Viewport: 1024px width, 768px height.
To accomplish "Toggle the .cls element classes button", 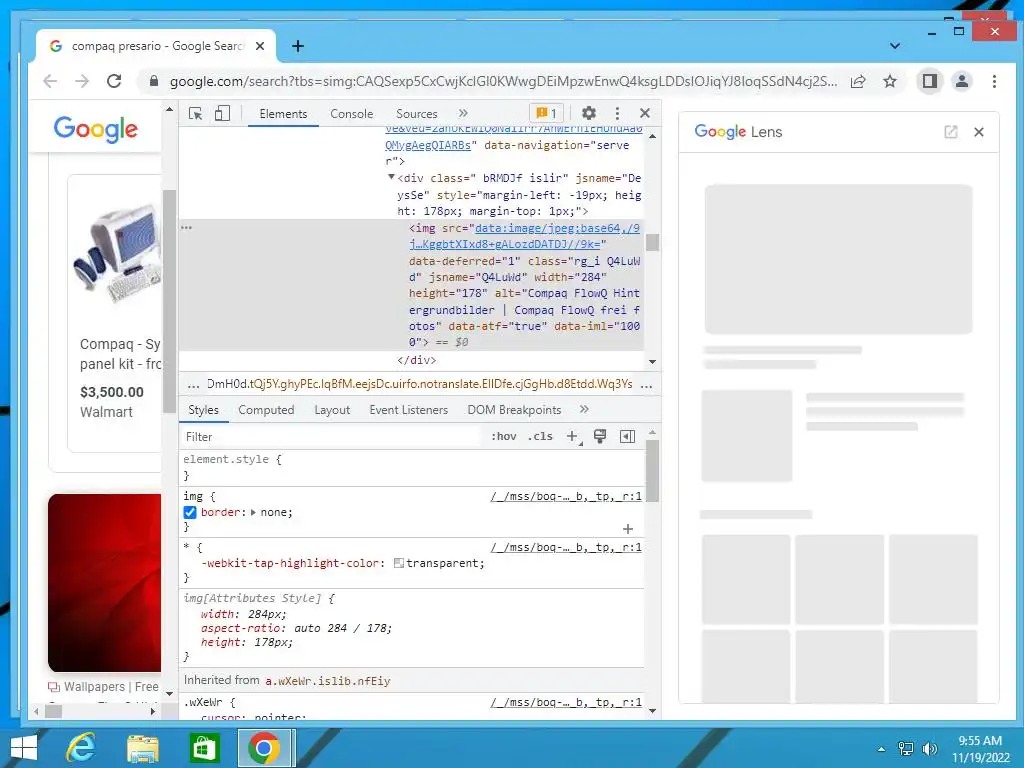I will [x=540, y=436].
